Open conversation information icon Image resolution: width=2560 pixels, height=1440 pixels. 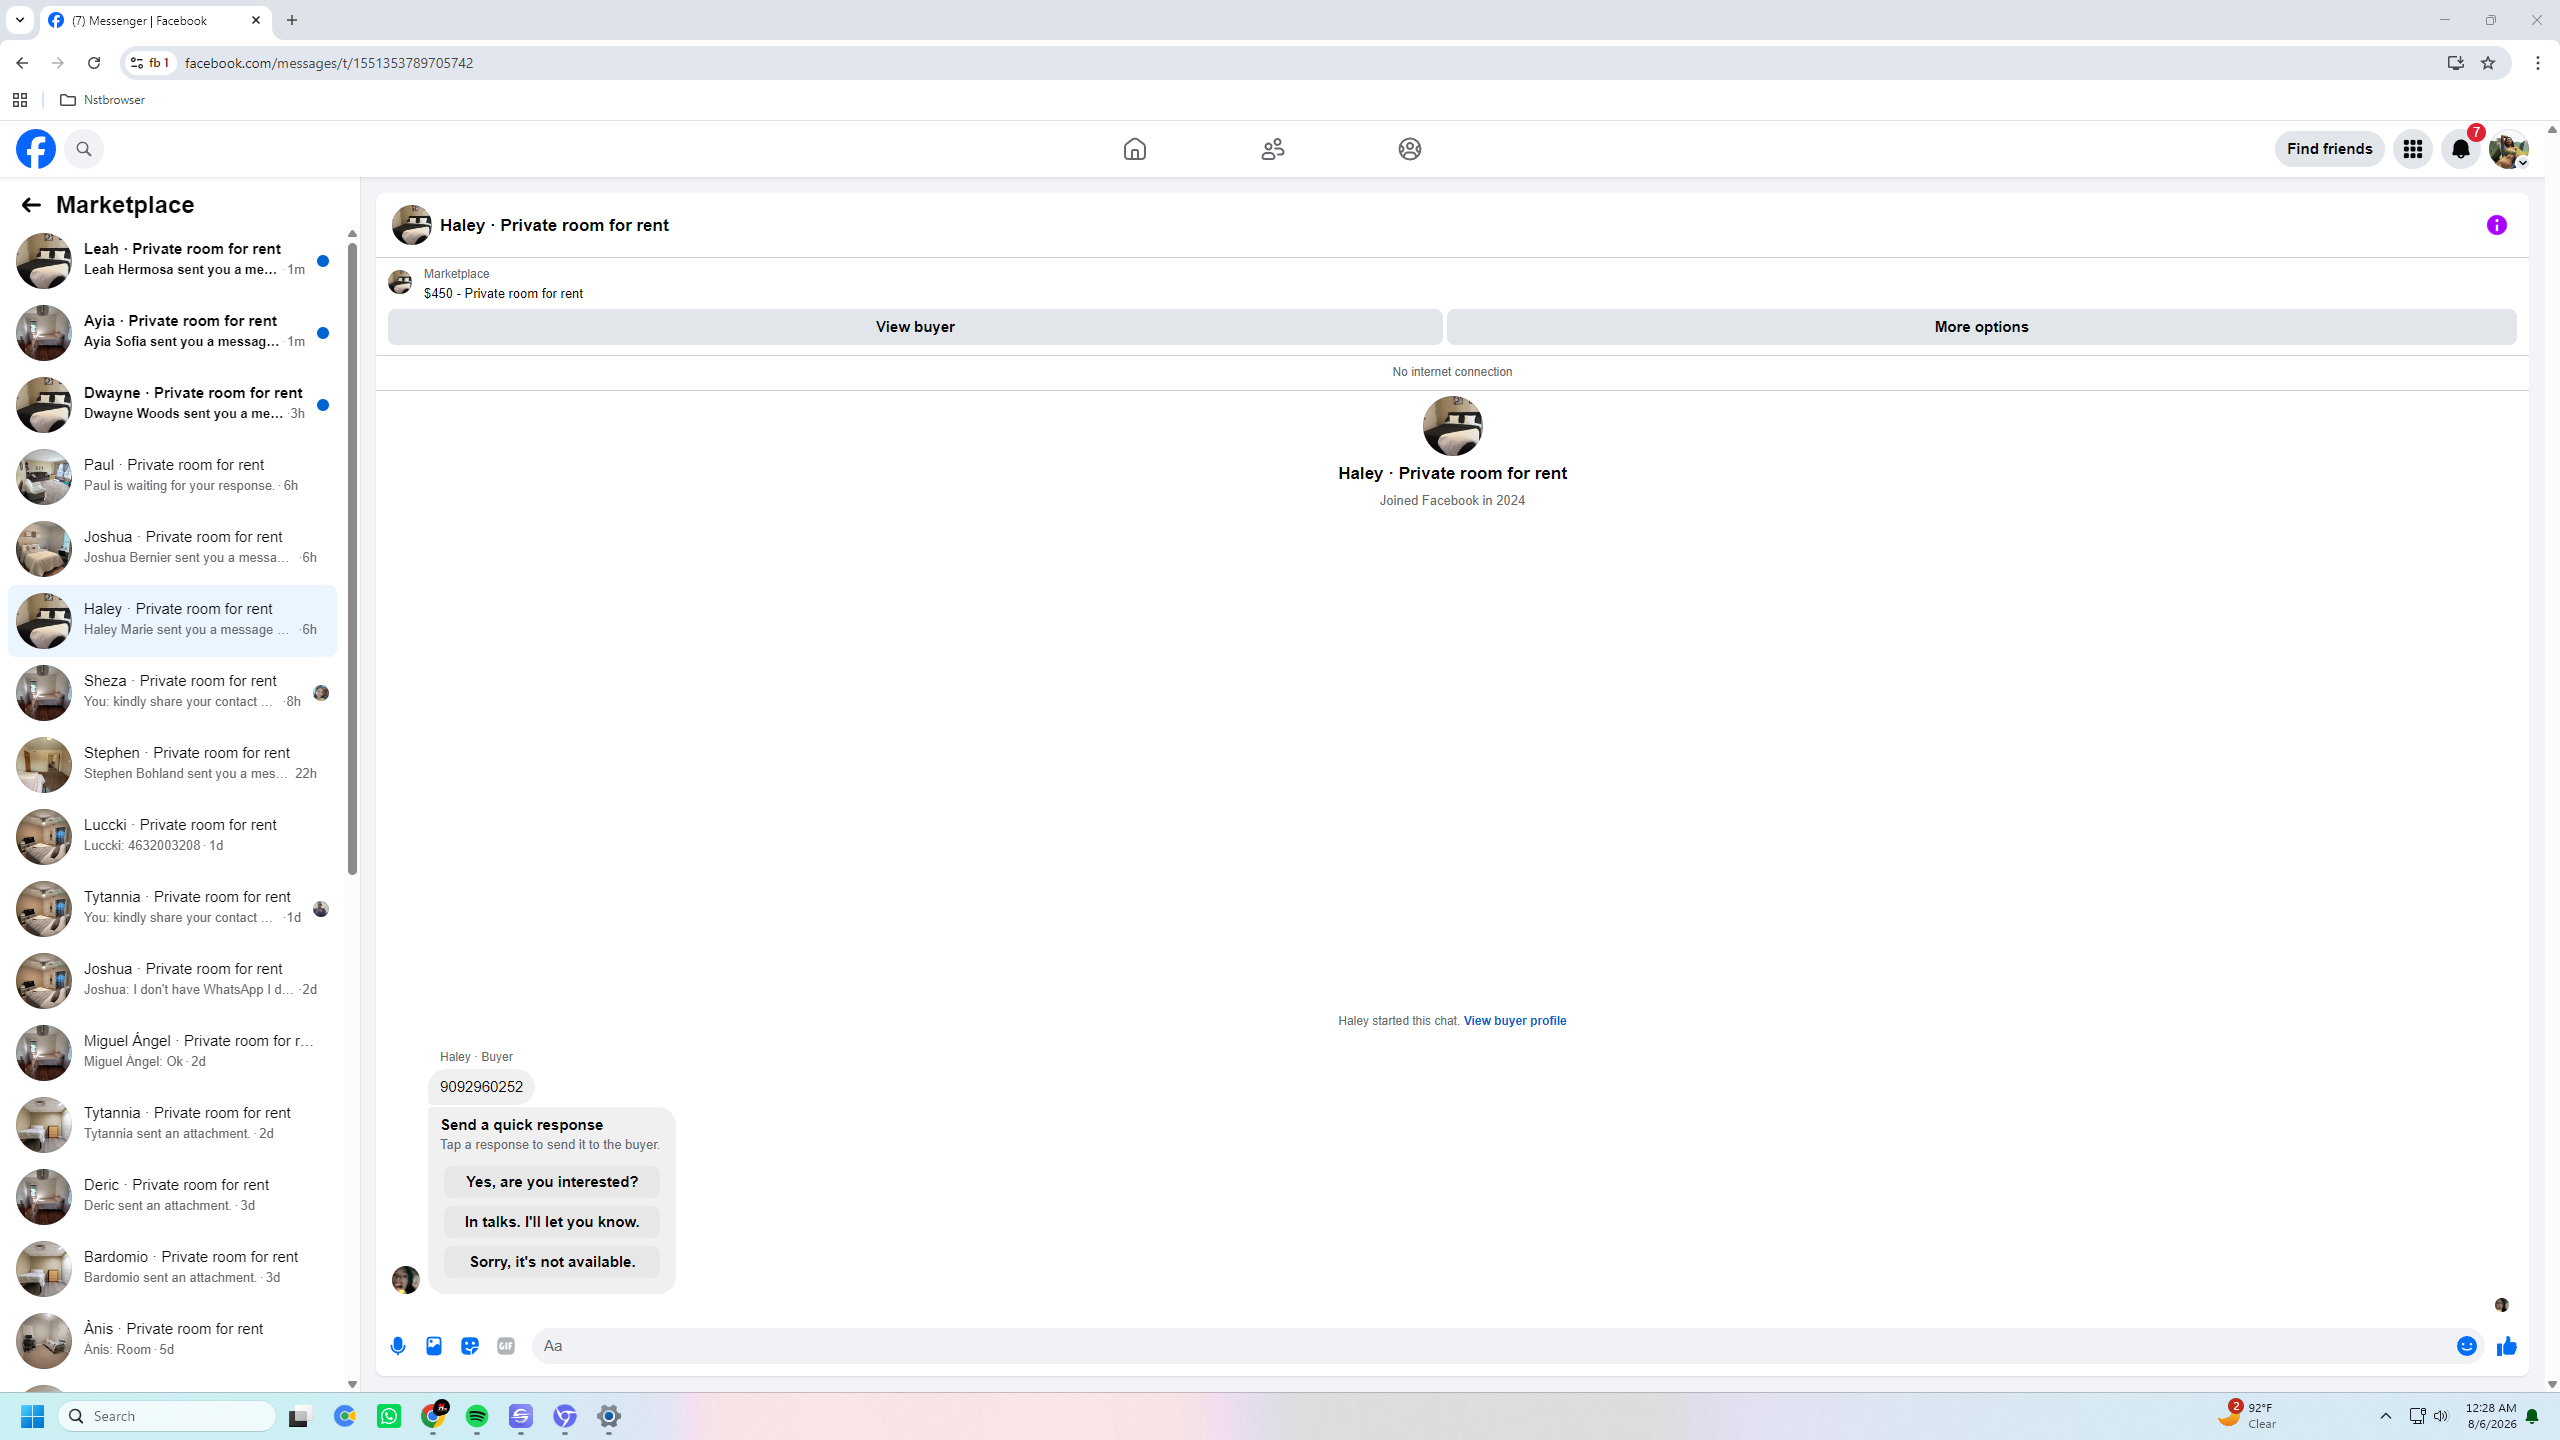pyautogui.click(x=2496, y=225)
